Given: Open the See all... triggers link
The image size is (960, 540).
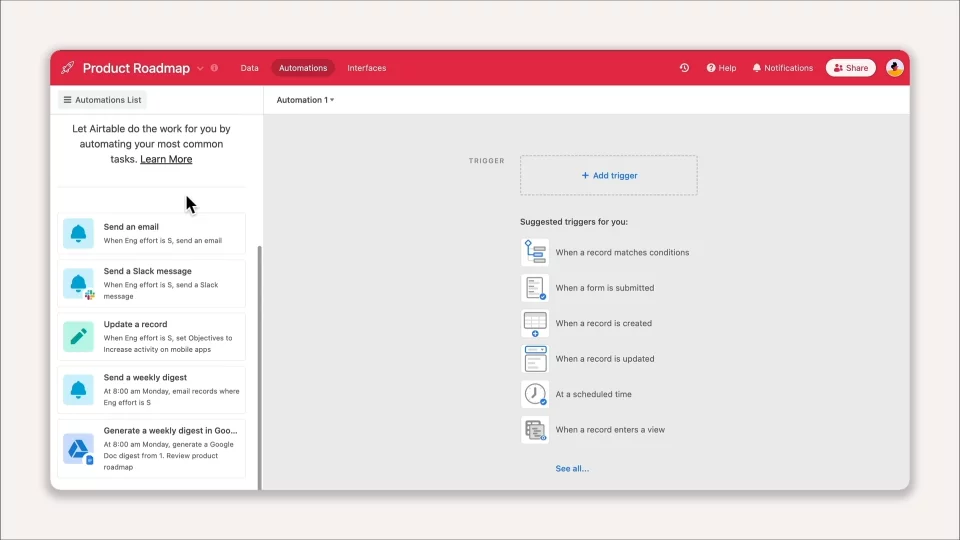Looking at the screenshot, I should point(572,468).
